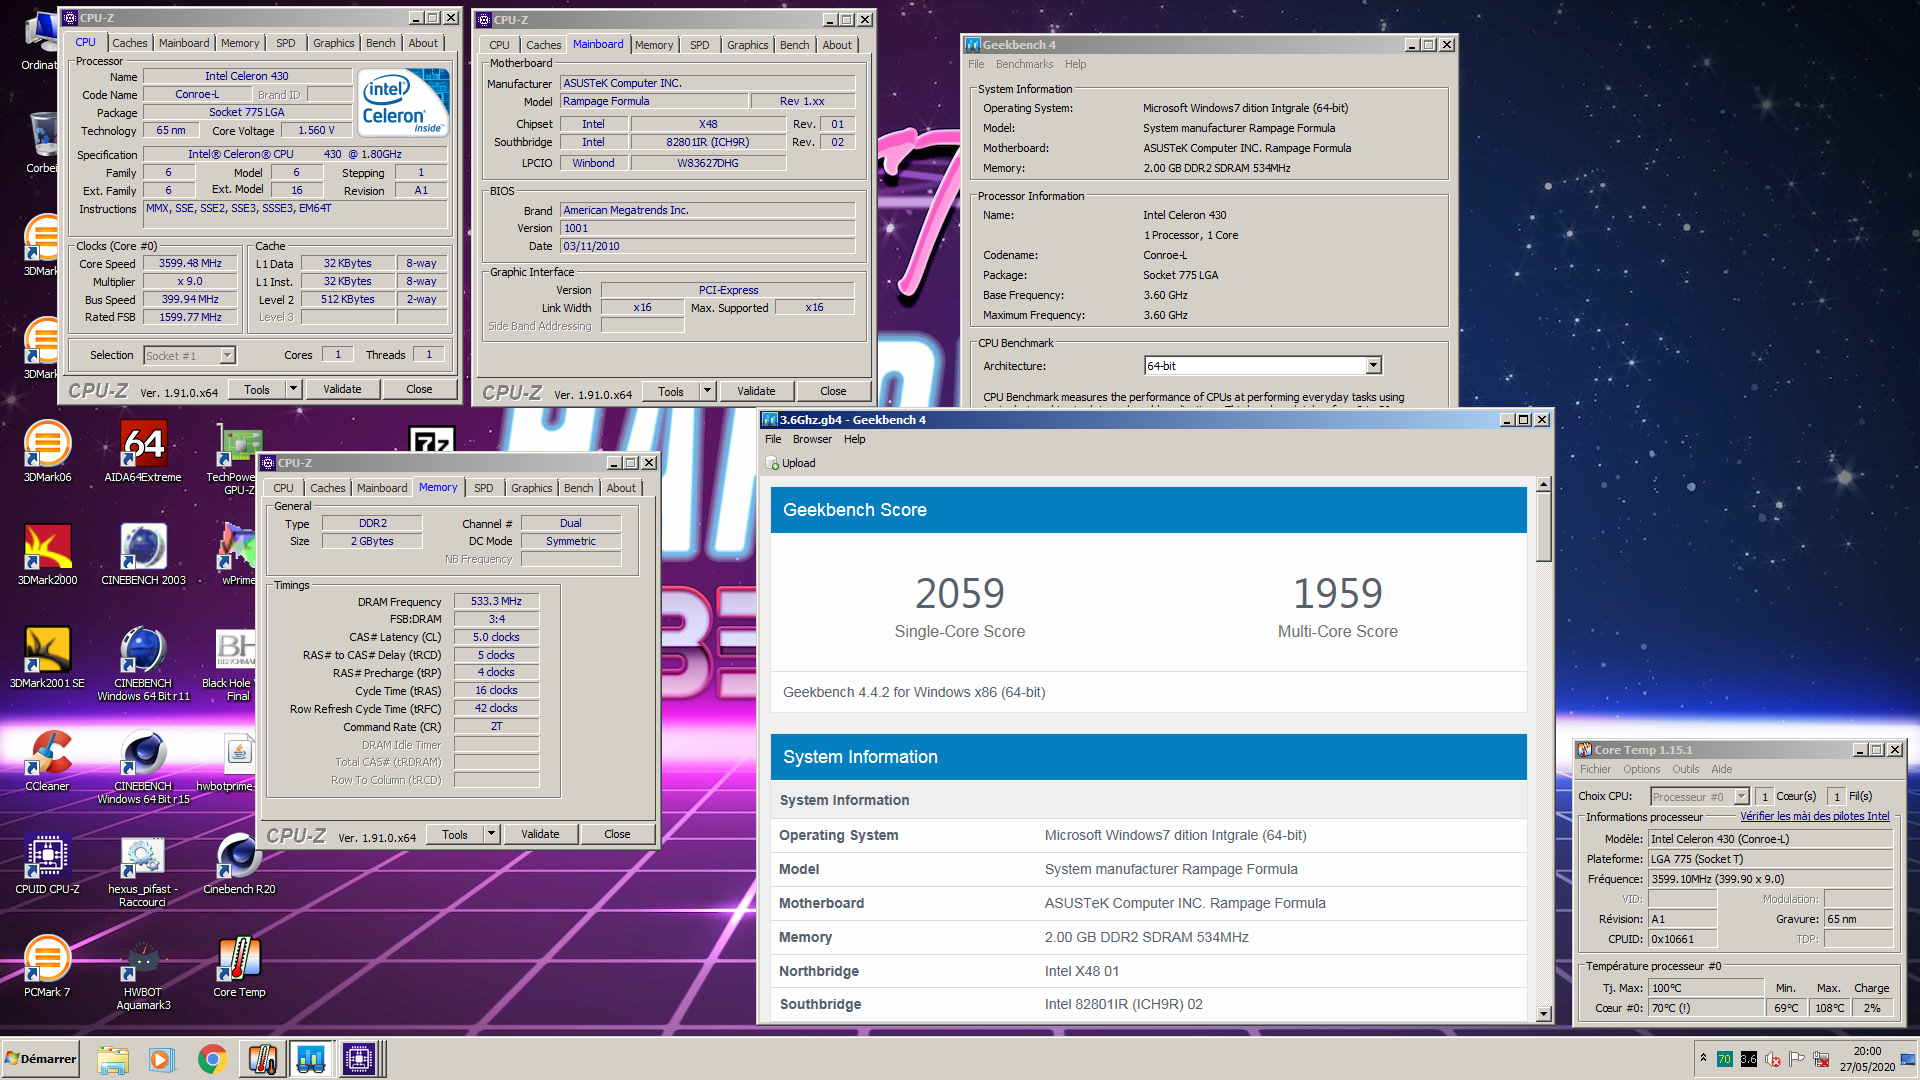Click Close in CPU-Z Mainboard window
The width and height of the screenshot is (1920, 1080).
click(833, 391)
